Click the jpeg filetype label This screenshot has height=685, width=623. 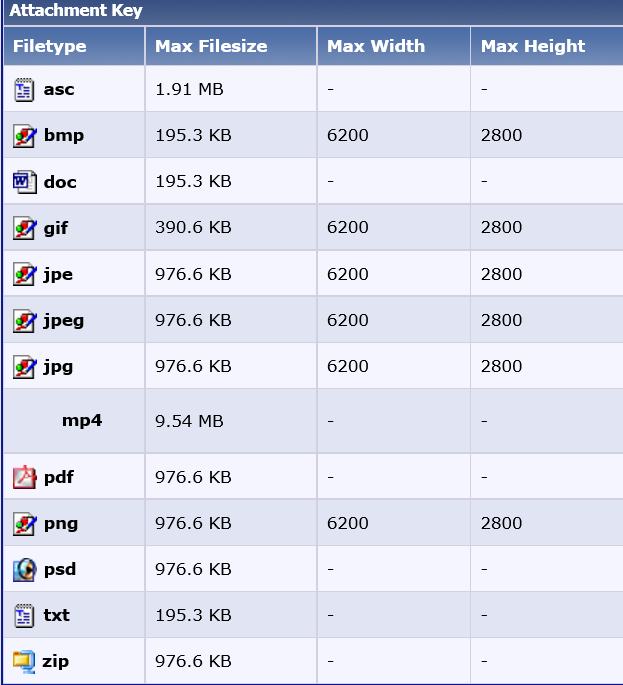point(64,321)
